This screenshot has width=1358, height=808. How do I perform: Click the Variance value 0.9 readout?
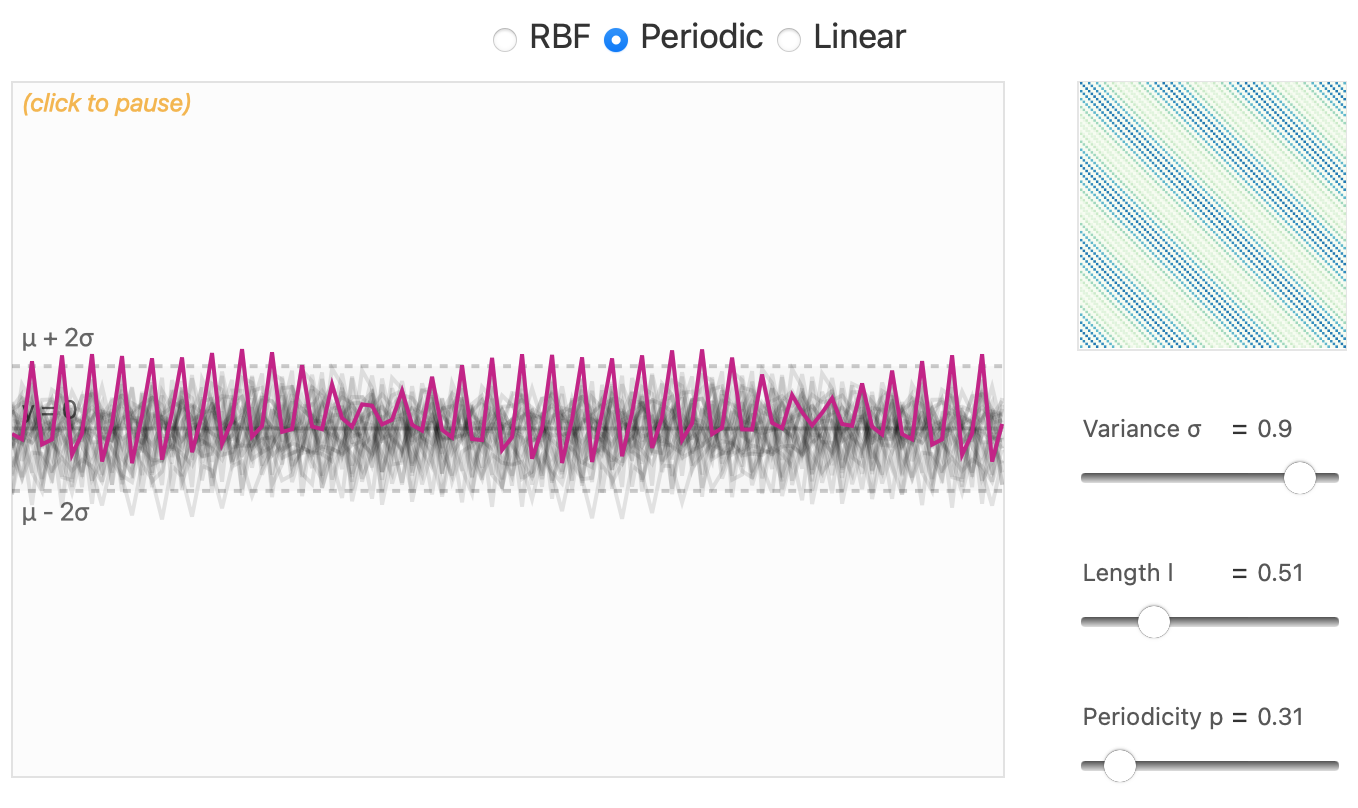coord(1275,429)
